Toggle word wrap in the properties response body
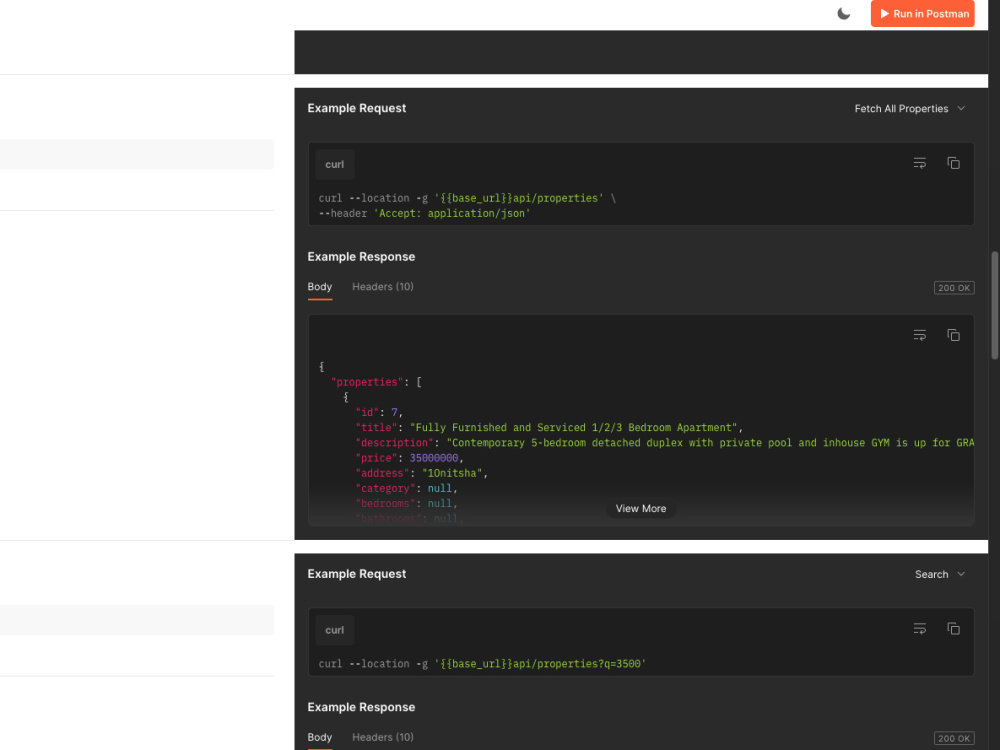Viewport: 1000px width, 750px height. (919, 335)
